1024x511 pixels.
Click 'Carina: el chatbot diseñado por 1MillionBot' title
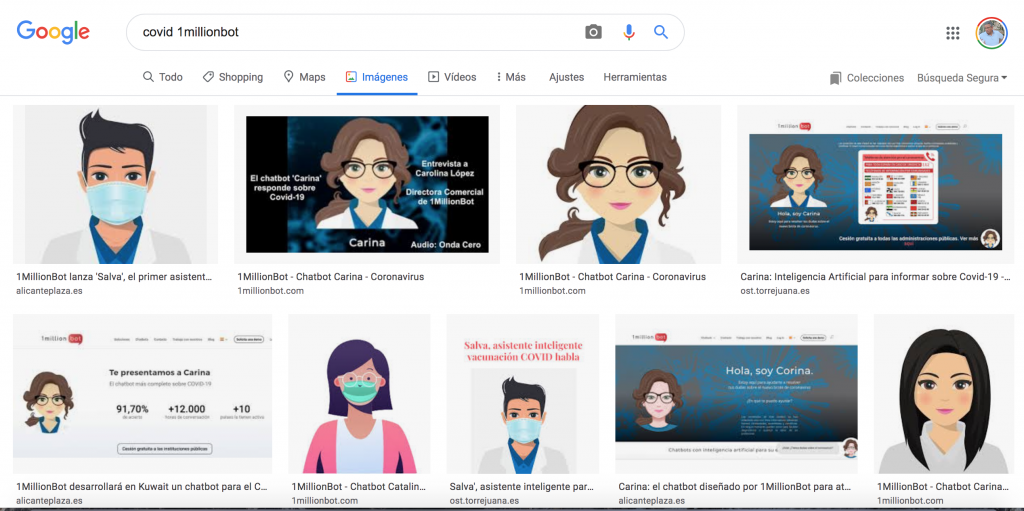click(735, 486)
